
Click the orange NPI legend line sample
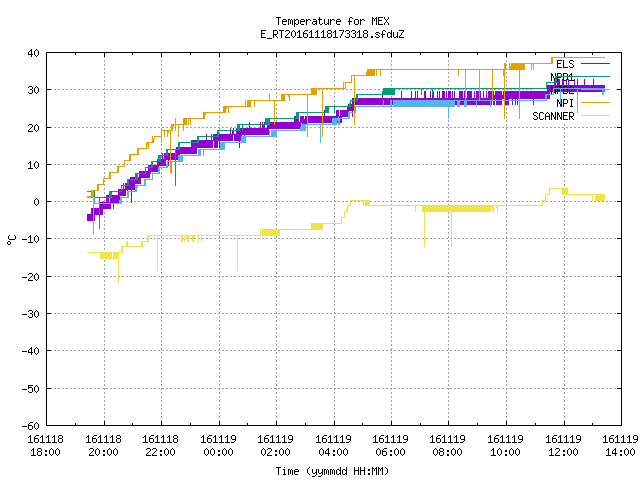point(595,102)
